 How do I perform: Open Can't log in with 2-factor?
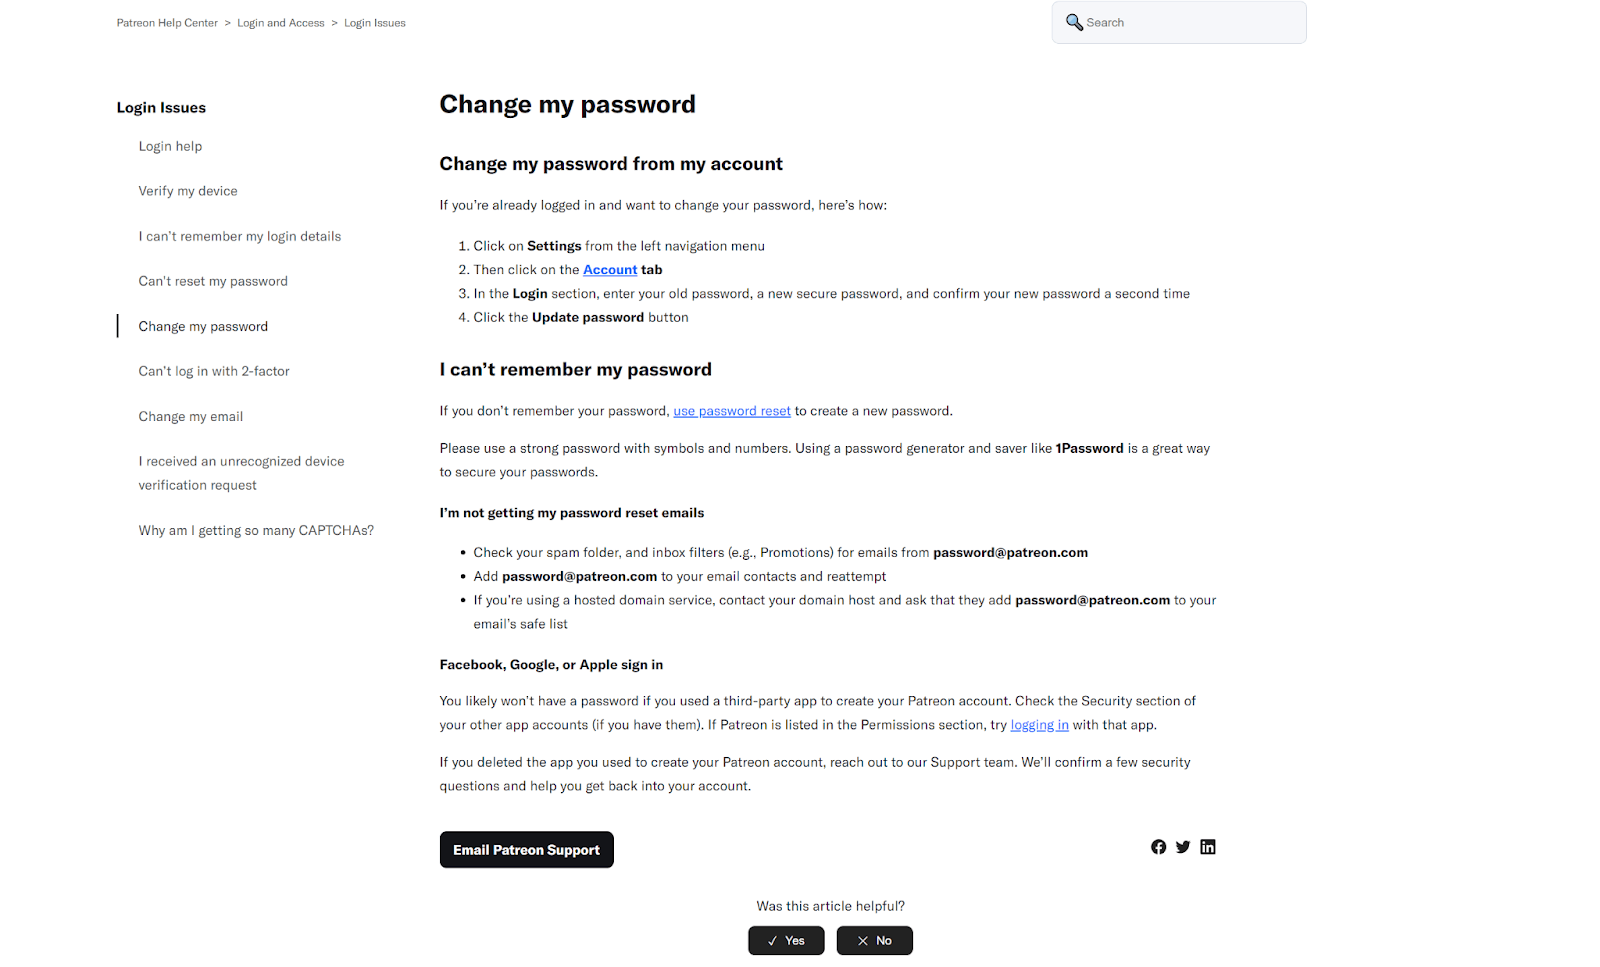214,371
